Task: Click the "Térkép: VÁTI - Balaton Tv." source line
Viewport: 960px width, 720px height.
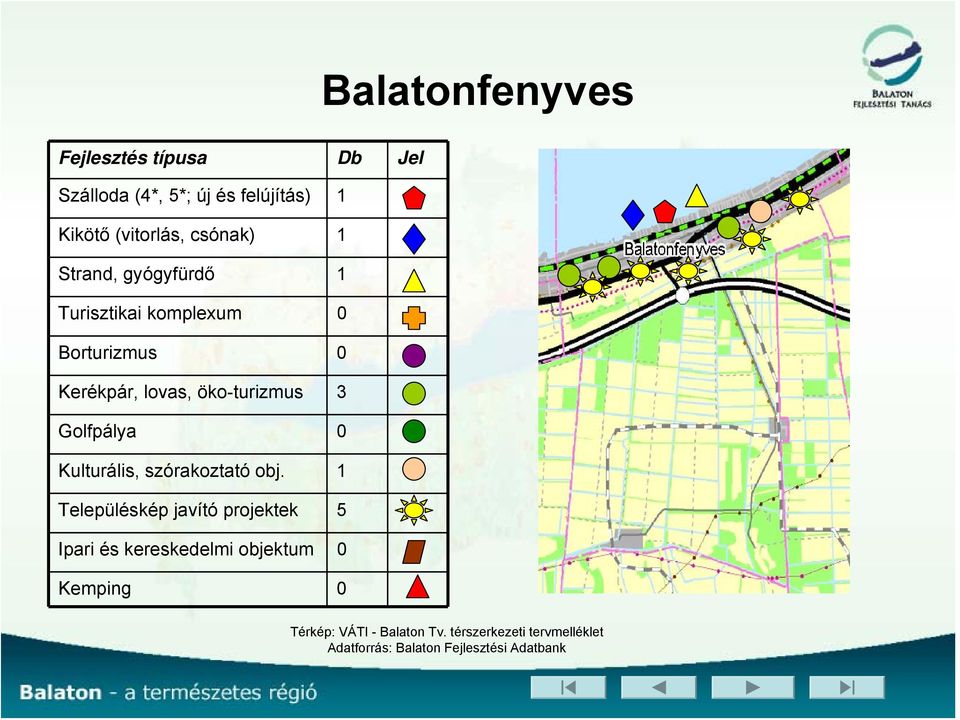Action: pos(447,632)
